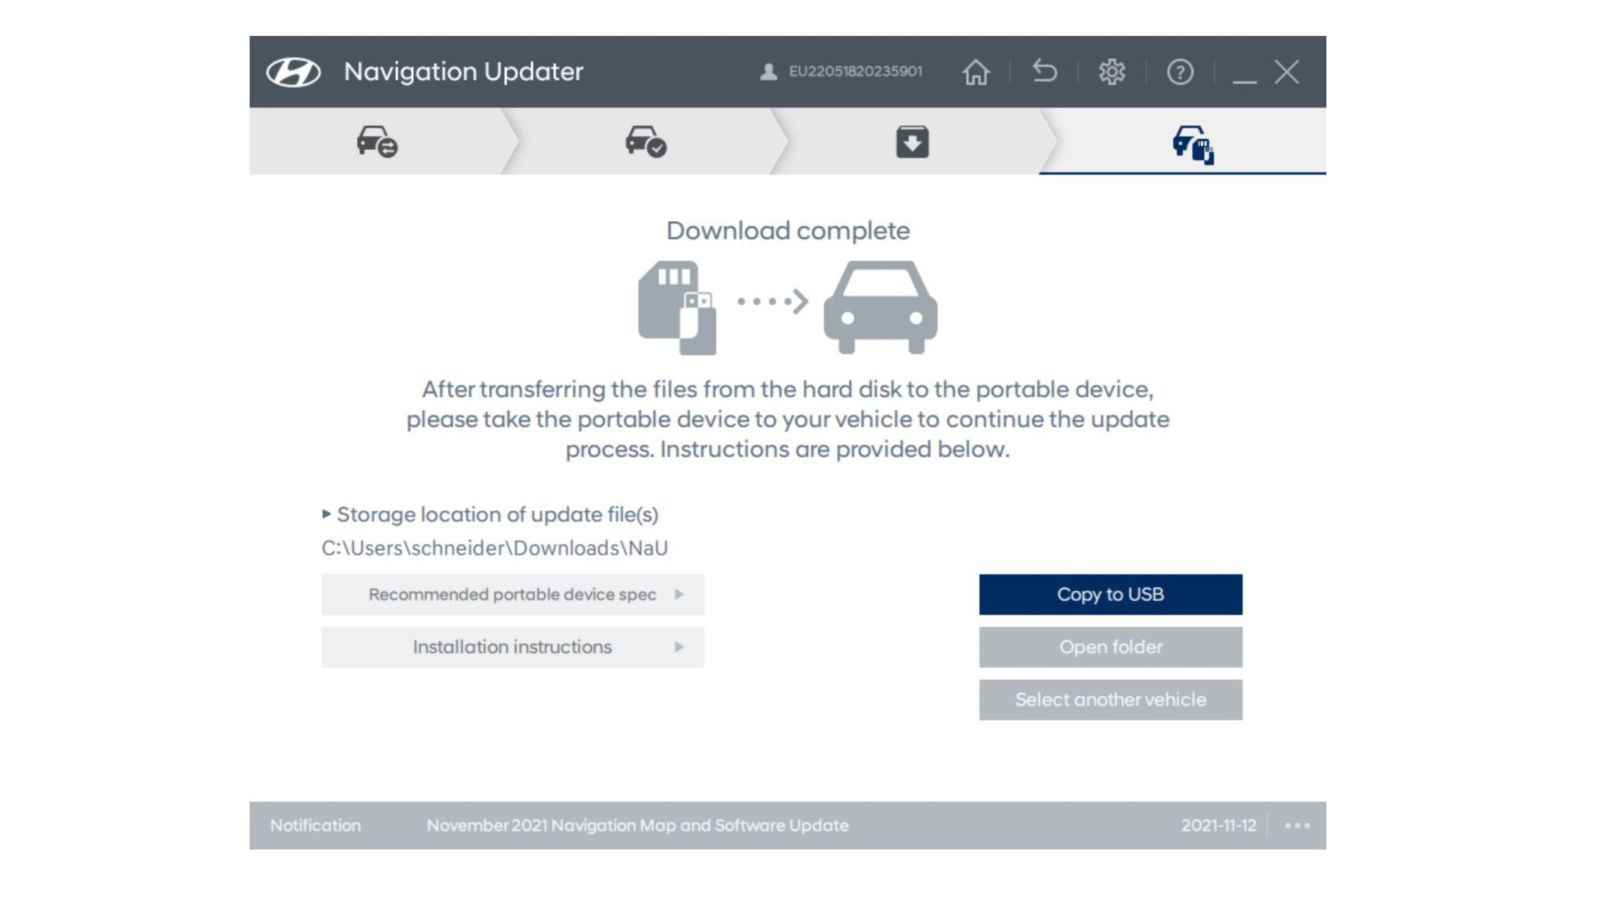Open the ellipsis menu in the notification bar
This screenshot has height=900, width=1600.
1297,825
